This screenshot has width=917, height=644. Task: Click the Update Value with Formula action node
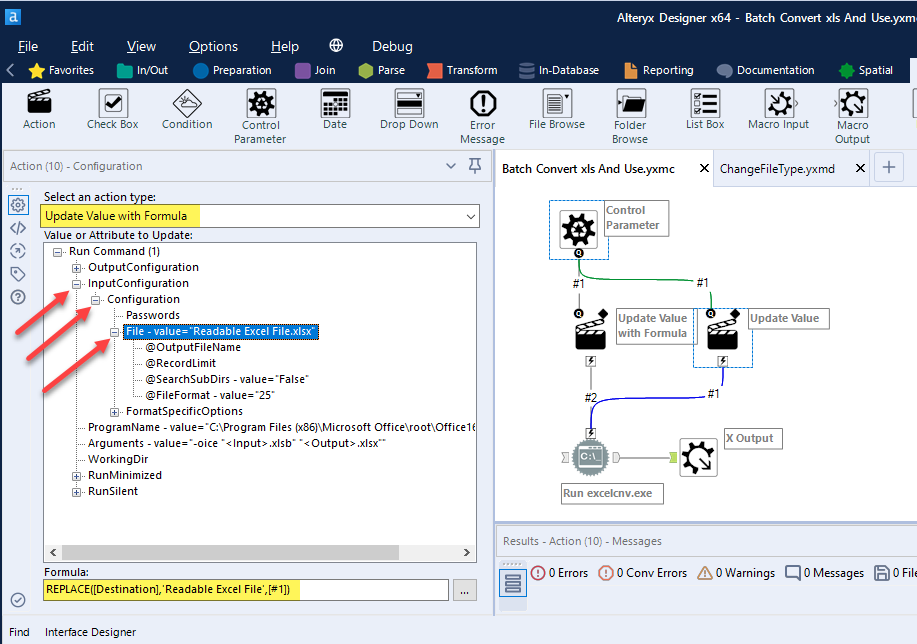(591, 333)
